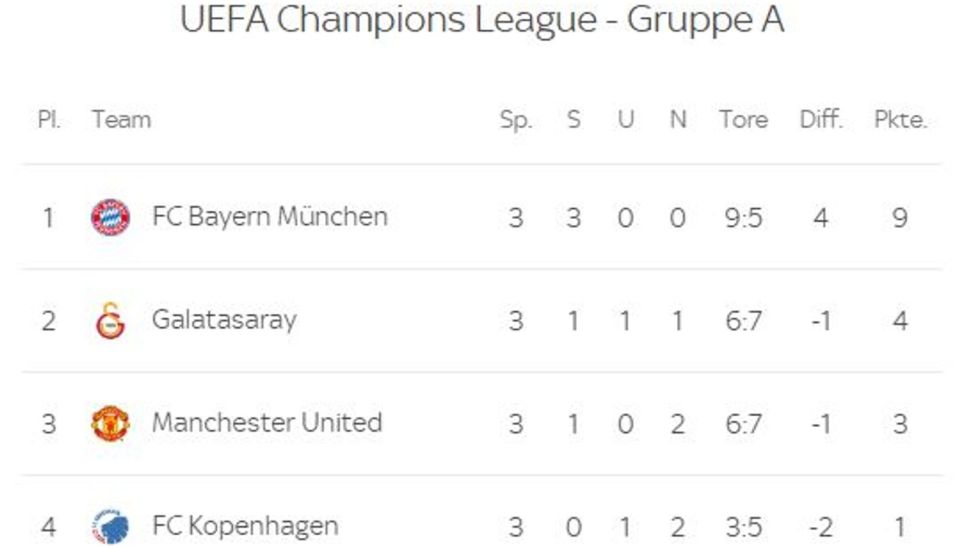
Task: Click the Tore column header
Action: pyautogui.click(x=743, y=119)
